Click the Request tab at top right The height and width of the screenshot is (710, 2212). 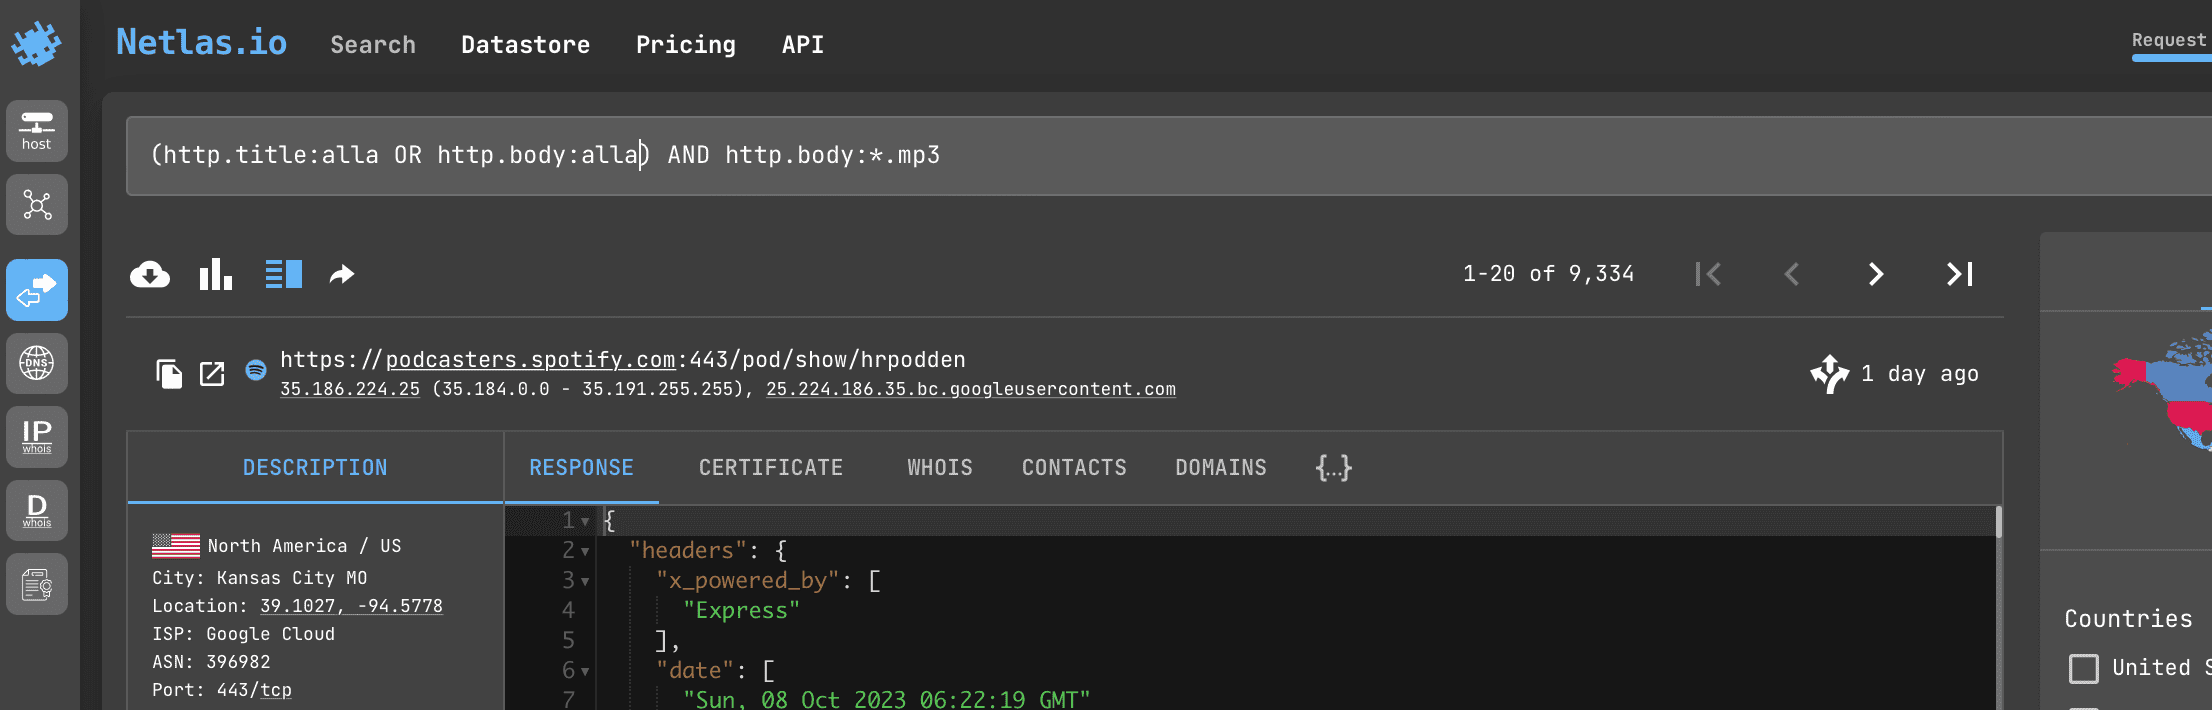coord(2169,40)
